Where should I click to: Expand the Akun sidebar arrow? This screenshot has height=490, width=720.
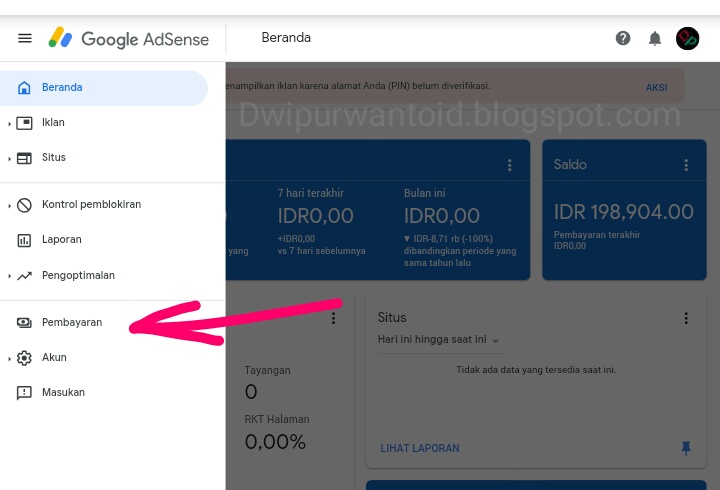[x=9, y=359]
